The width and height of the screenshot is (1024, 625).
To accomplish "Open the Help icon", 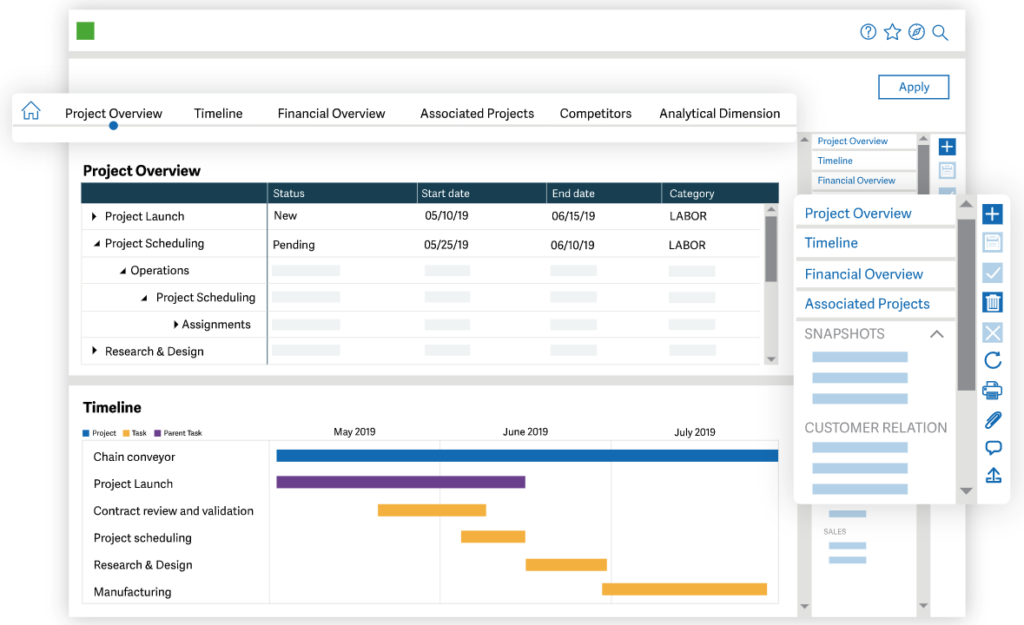I will click(867, 31).
